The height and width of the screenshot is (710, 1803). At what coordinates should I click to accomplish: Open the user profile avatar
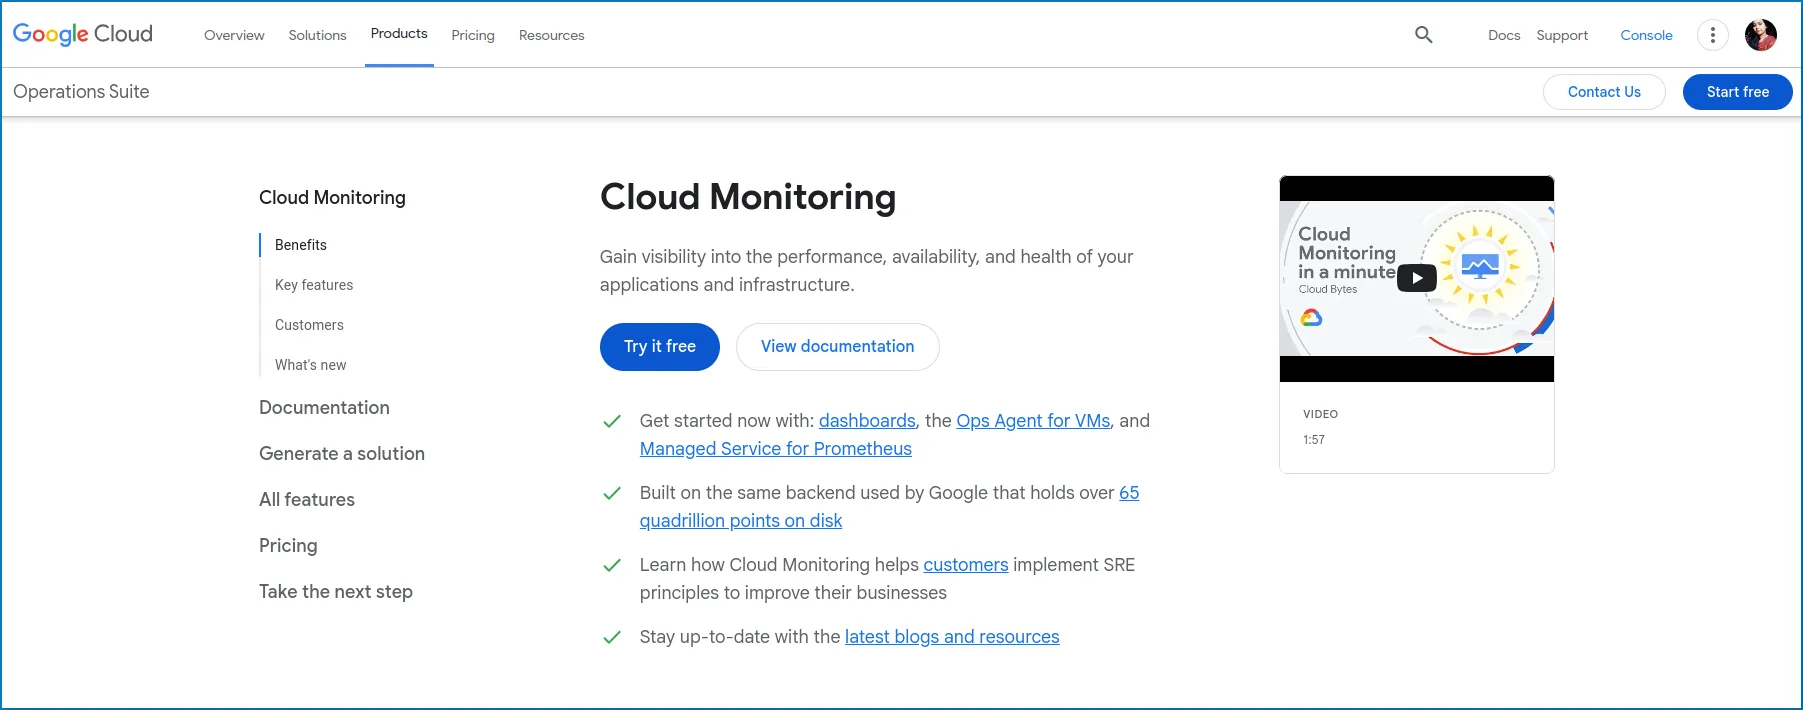point(1761,35)
